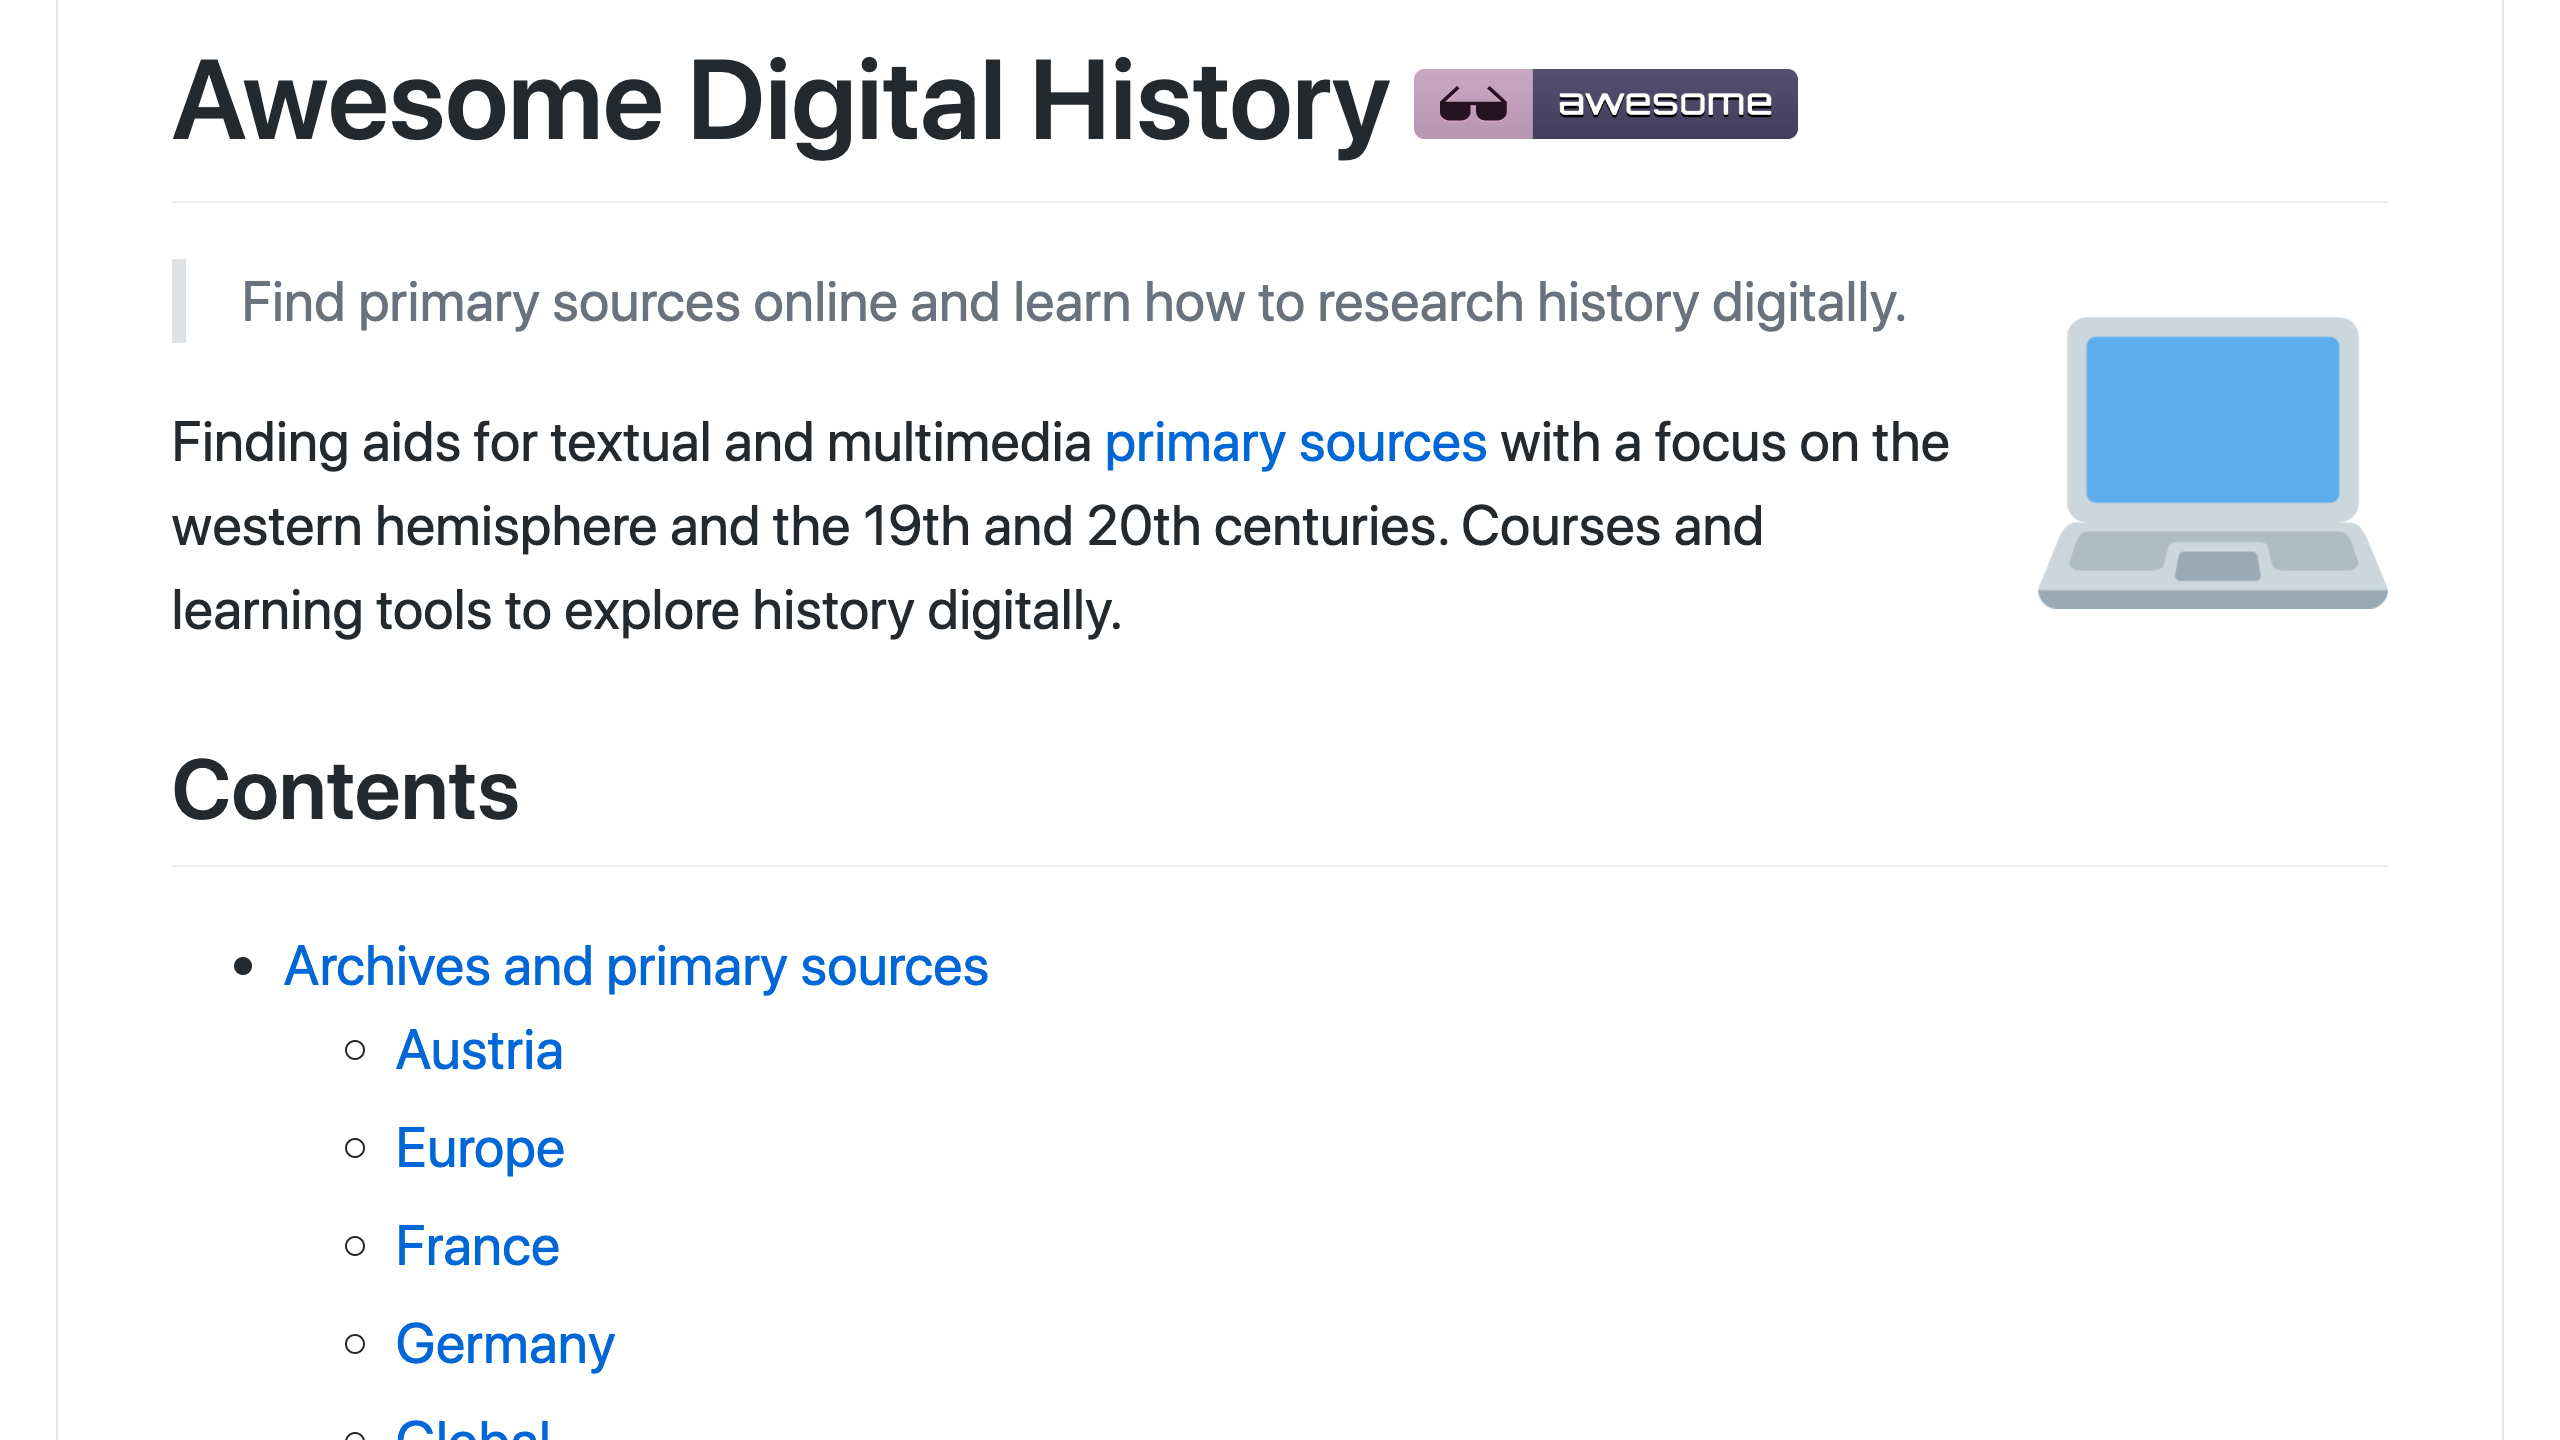The height and width of the screenshot is (1440, 2560).
Task: Click the gray blockquote tagline text
Action: [x=1073, y=303]
